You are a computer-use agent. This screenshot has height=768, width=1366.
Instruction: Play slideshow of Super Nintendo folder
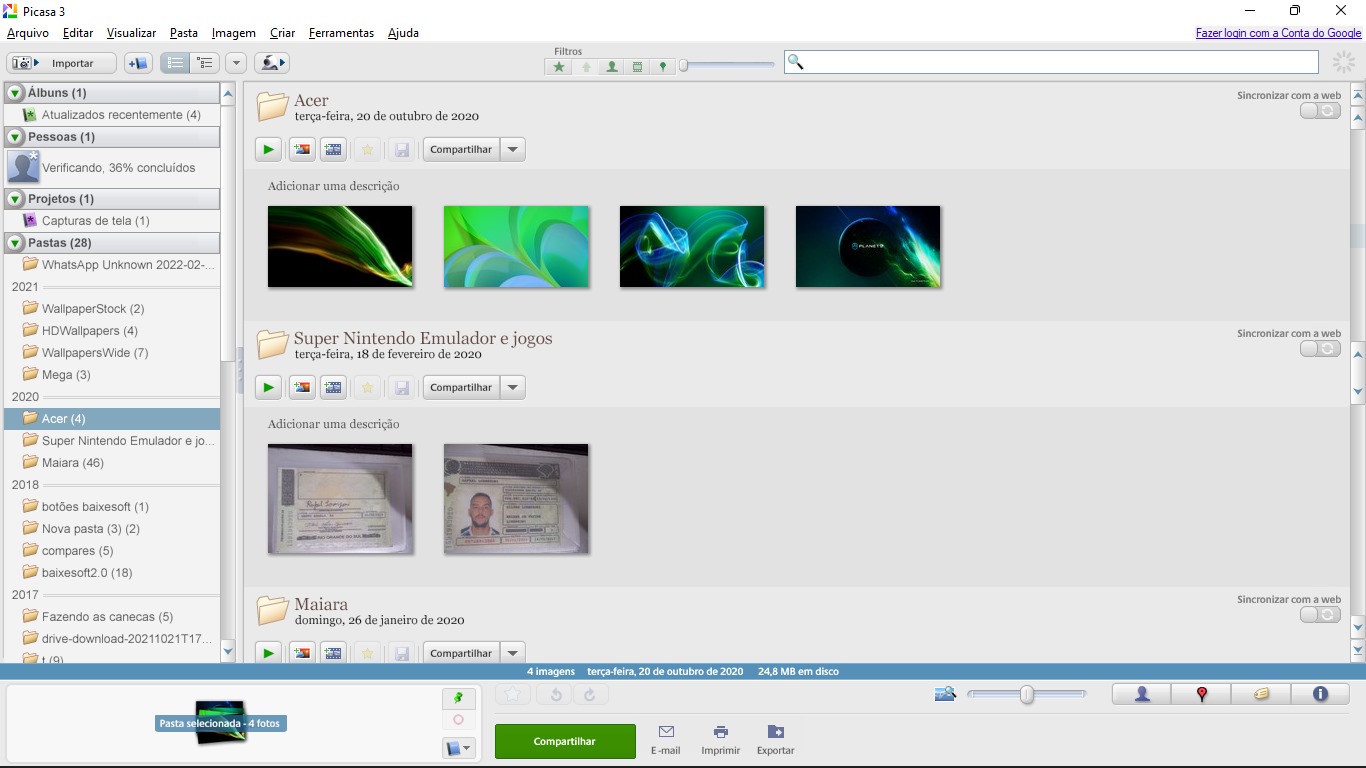(x=268, y=387)
